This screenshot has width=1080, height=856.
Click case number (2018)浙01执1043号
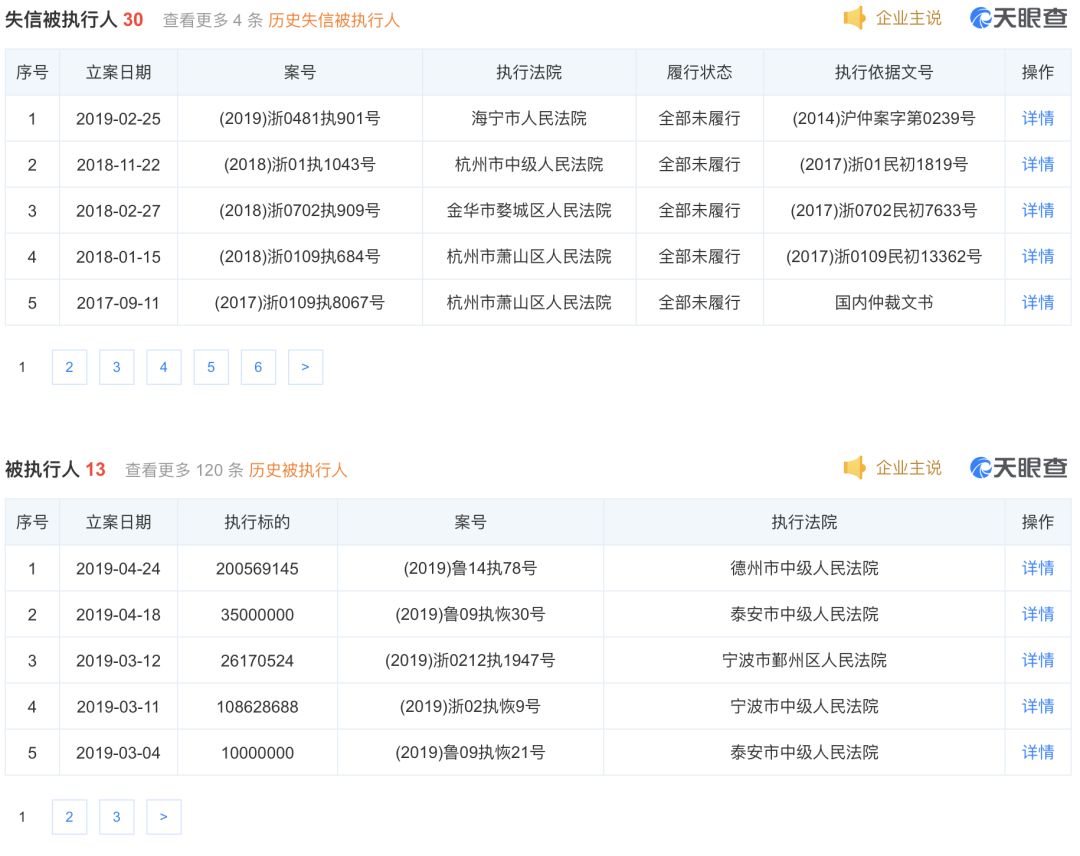click(300, 165)
